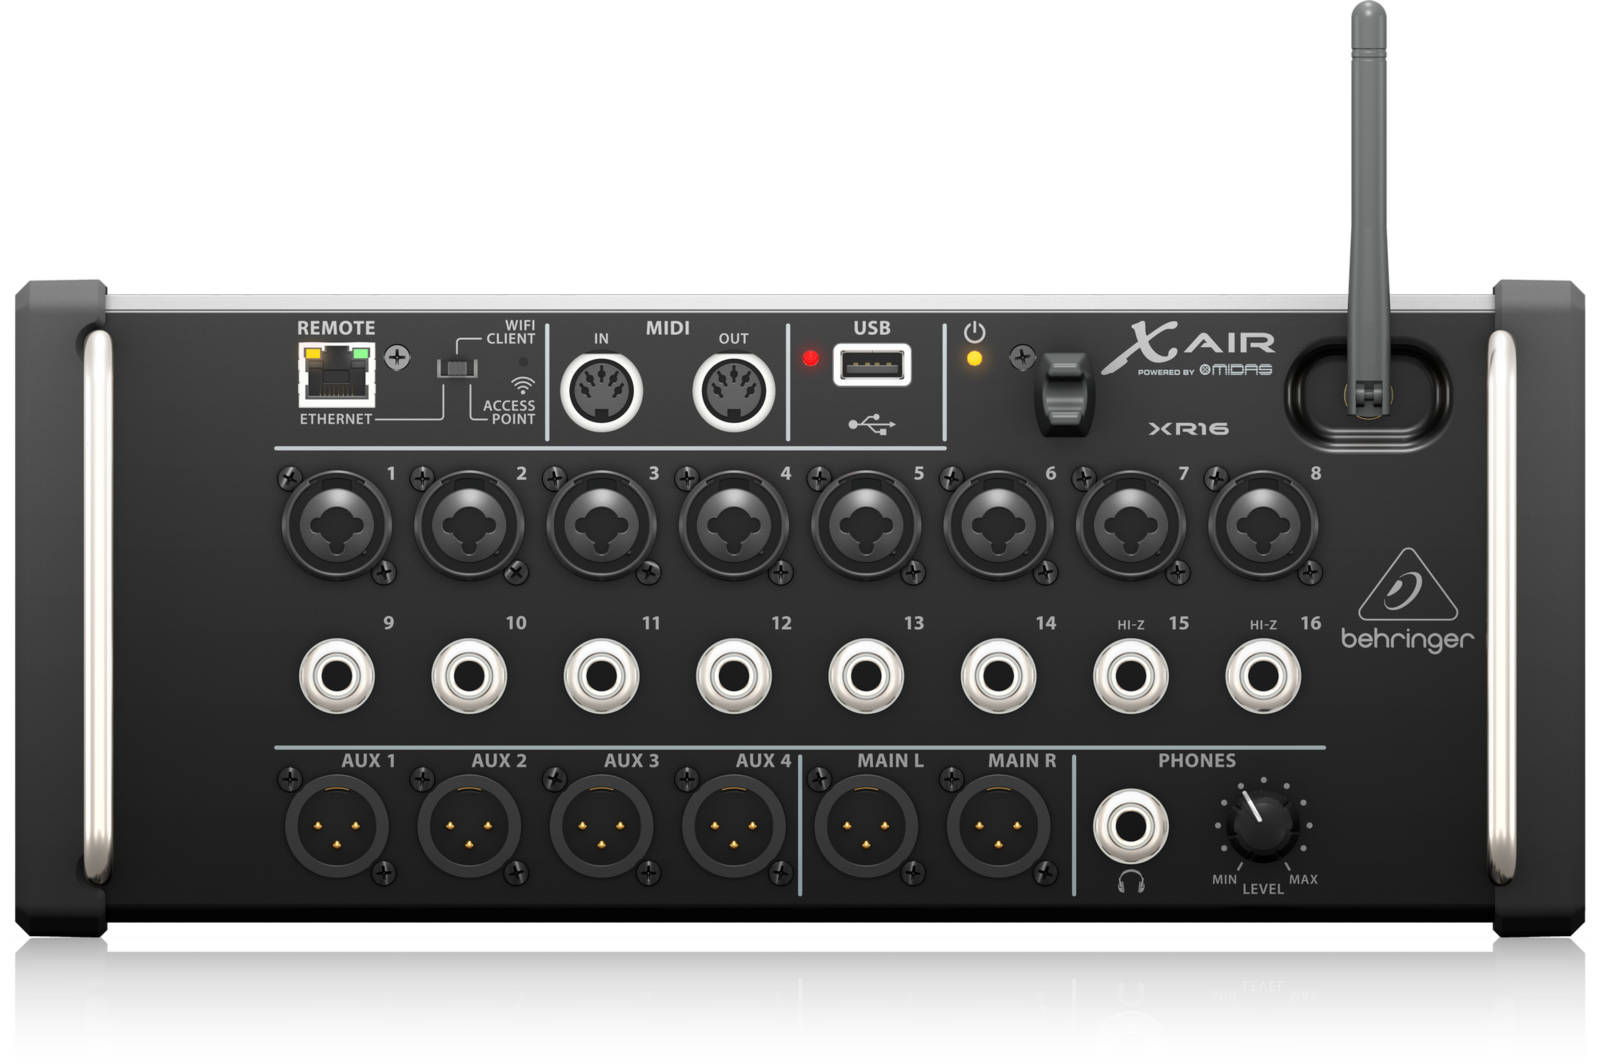Select the Hi-Z input jack 15
Screen dimensions: 1599x1064
1130,676
